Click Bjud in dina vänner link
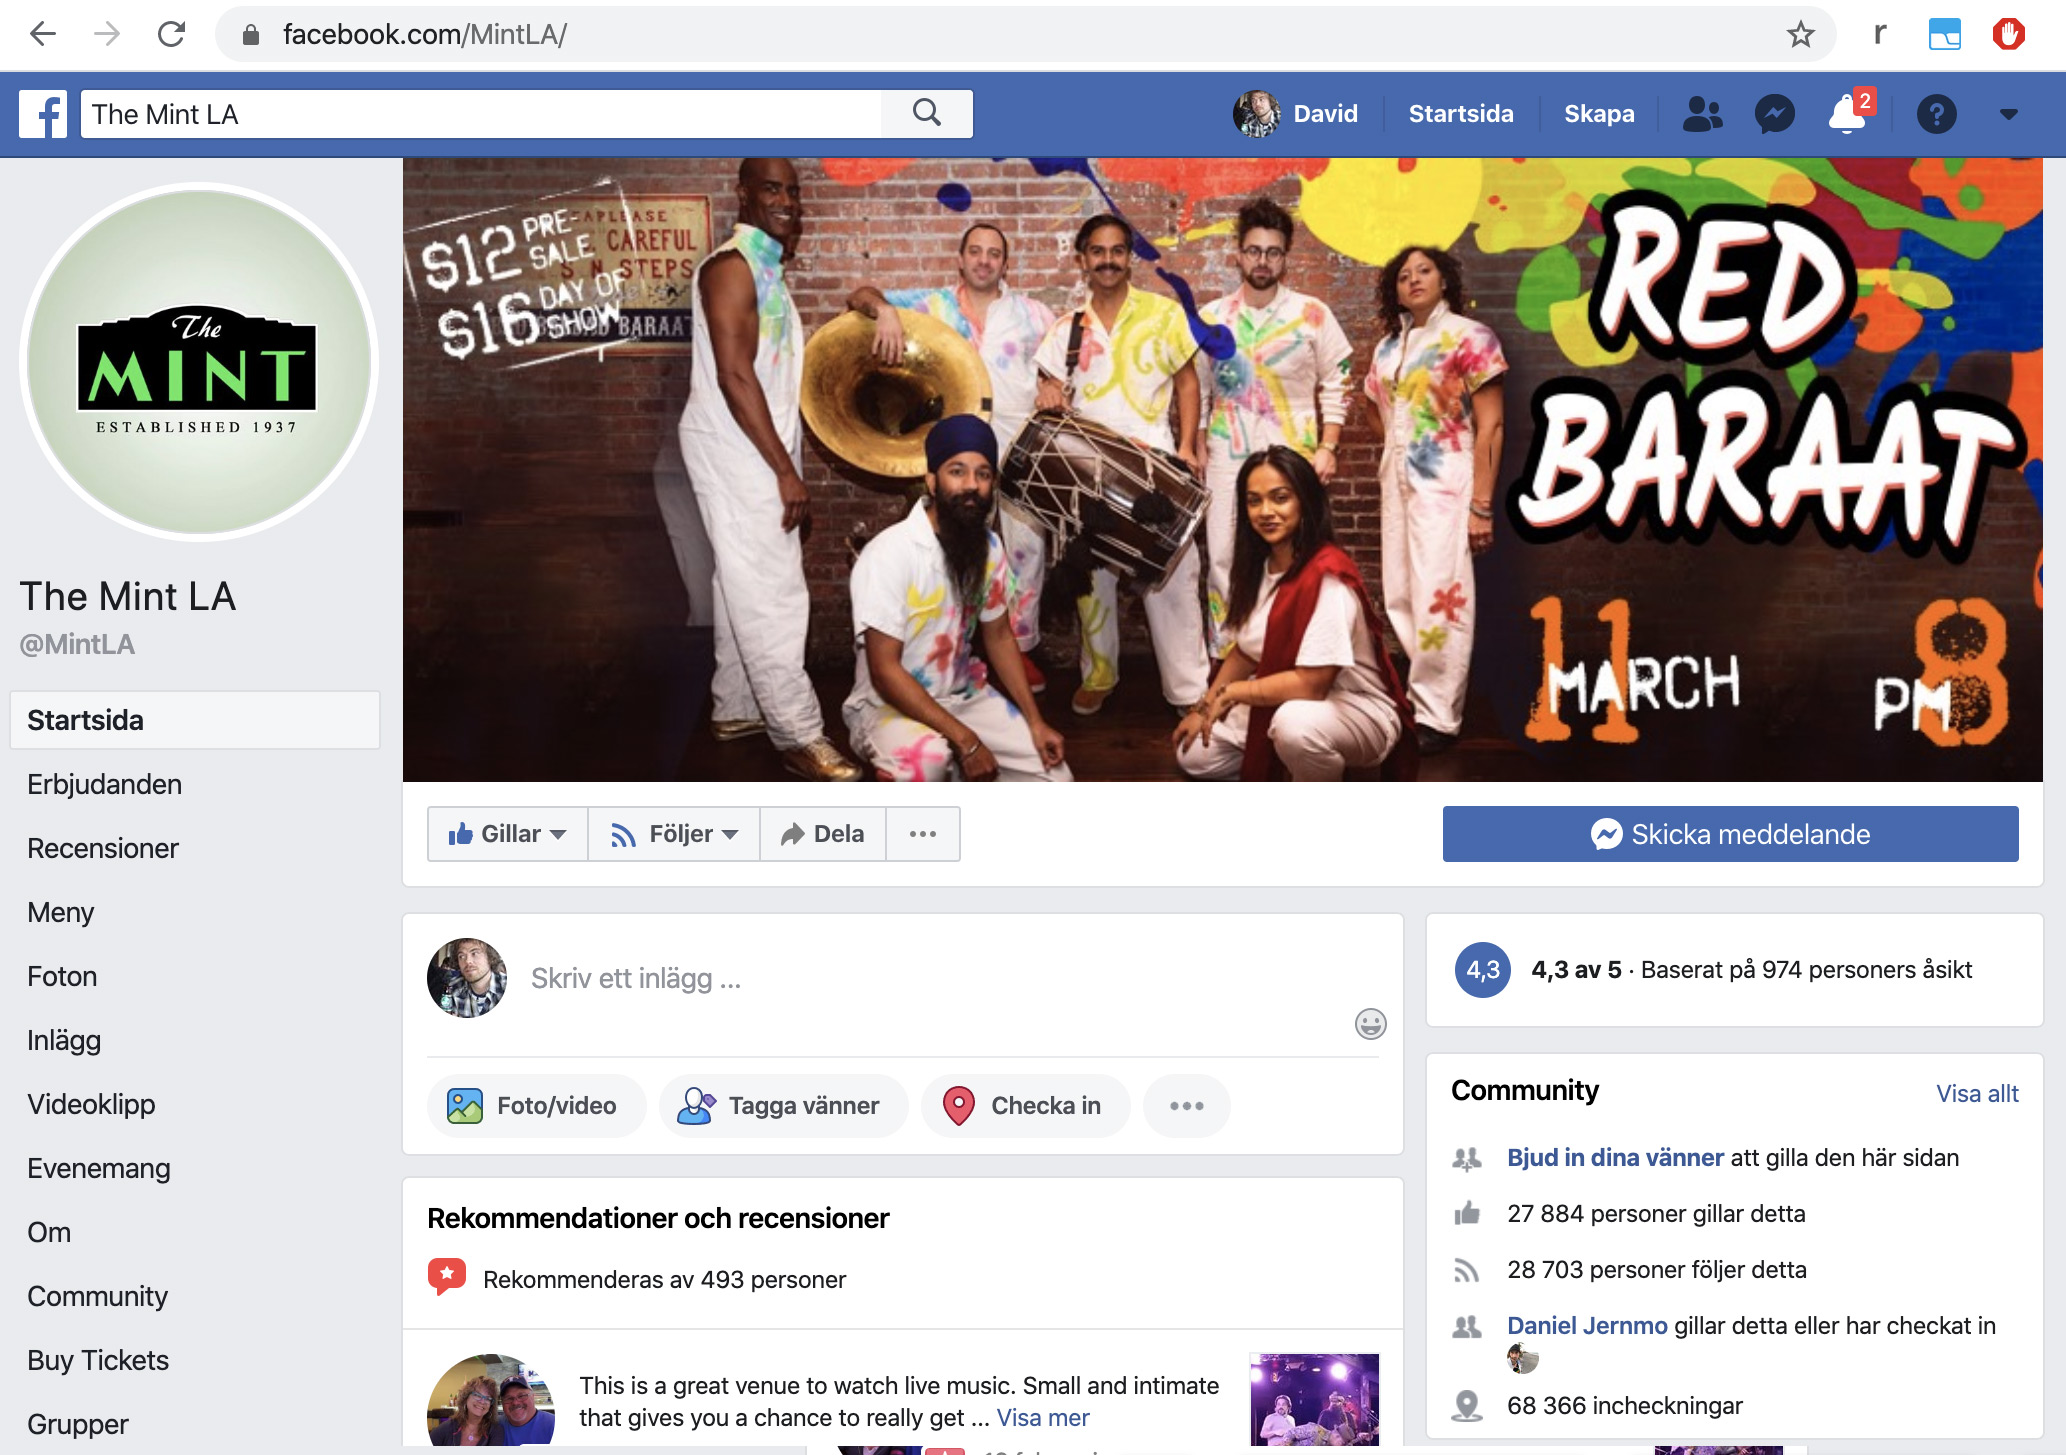2066x1455 pixels. coord(1615,1157)
